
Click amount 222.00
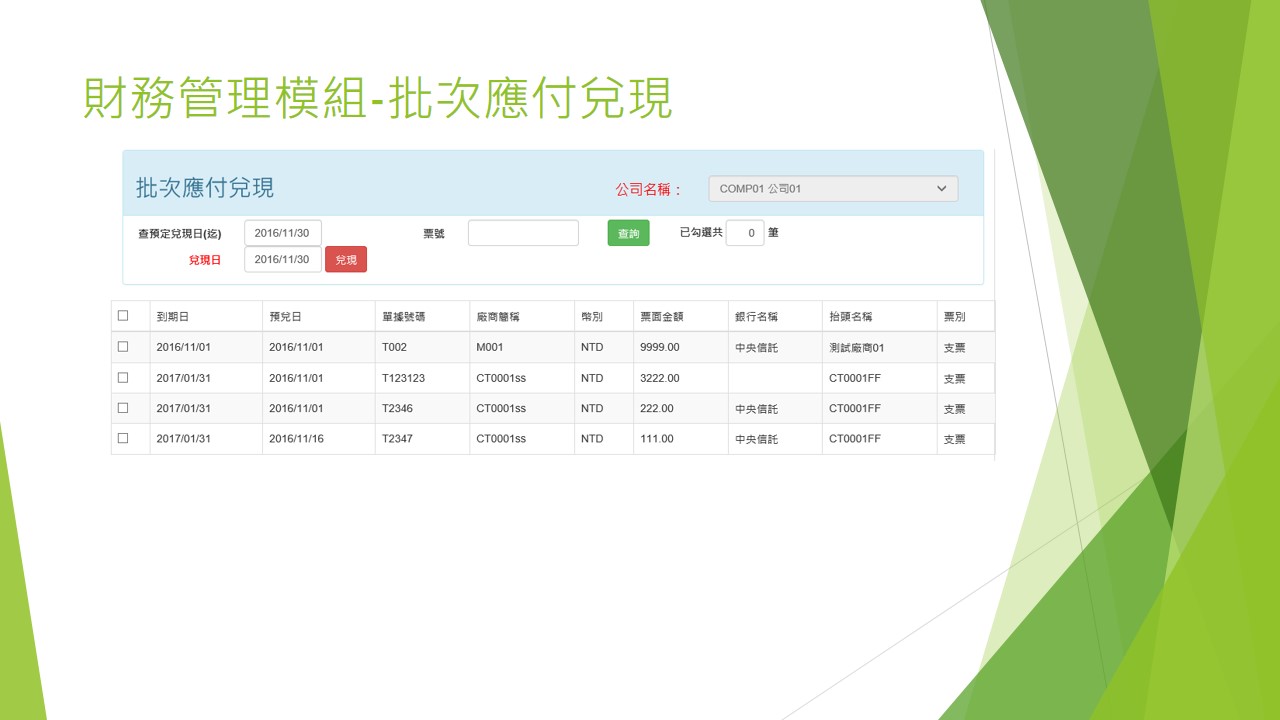point(657,408)
